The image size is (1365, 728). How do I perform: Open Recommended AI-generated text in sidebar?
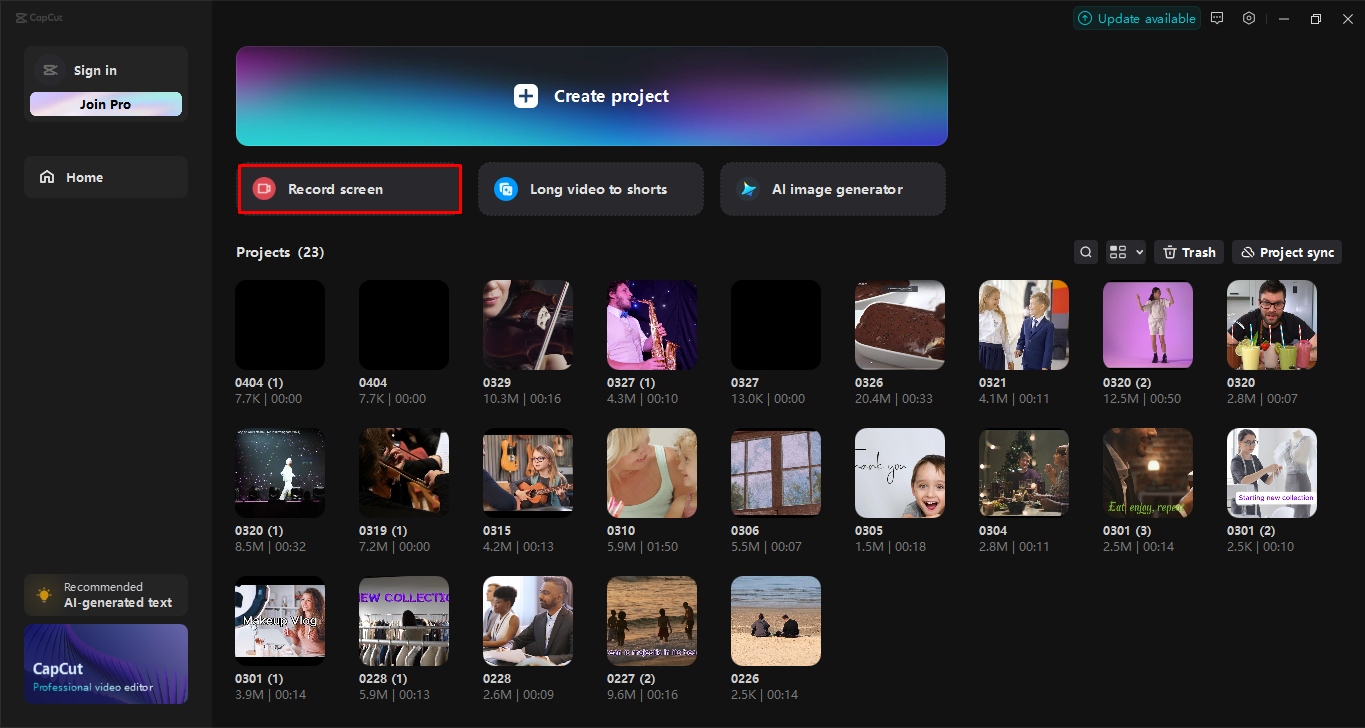click(x=105, y=595)
